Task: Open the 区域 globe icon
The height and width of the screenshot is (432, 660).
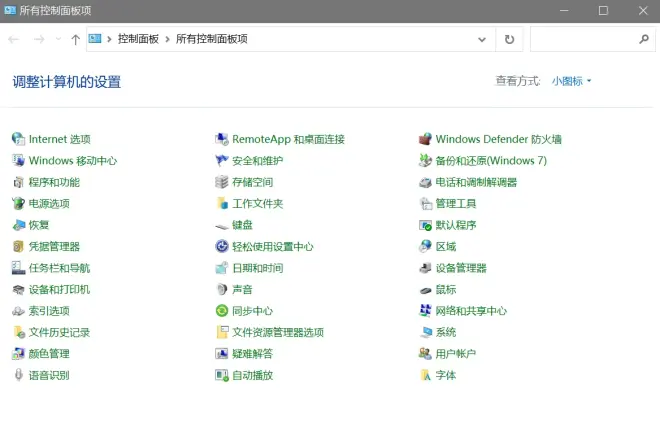Action: [425, 246]
